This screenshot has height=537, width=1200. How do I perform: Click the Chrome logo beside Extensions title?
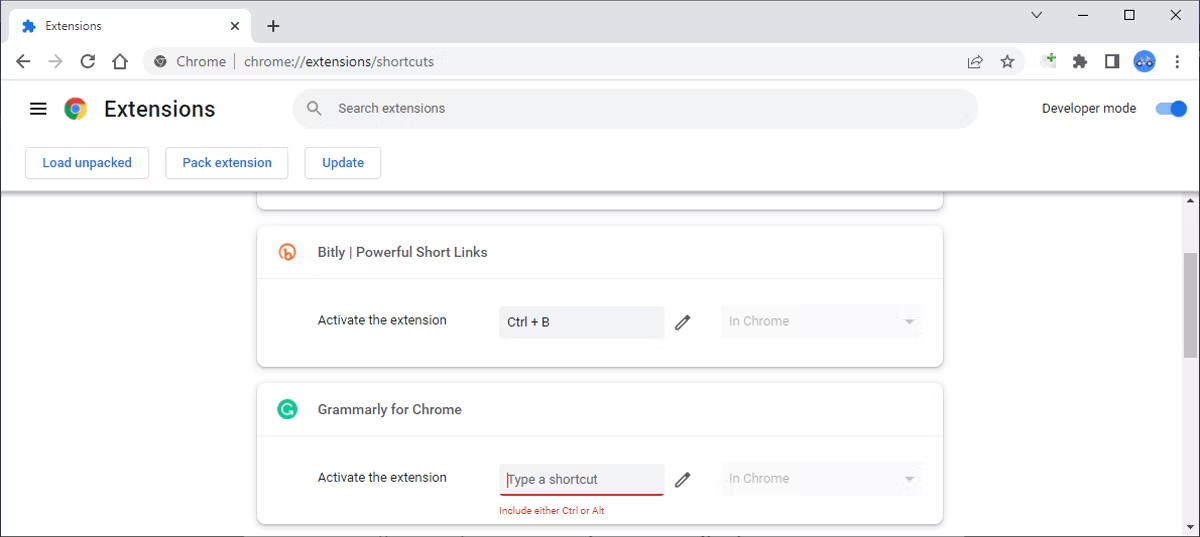click(x=75, y=109)
